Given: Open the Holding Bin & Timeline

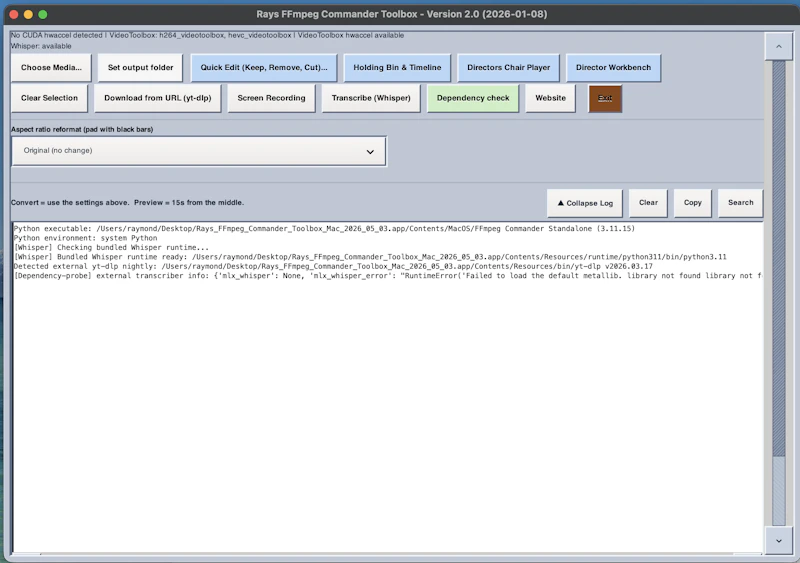Looking at the screenshot, I should (397, 67).
